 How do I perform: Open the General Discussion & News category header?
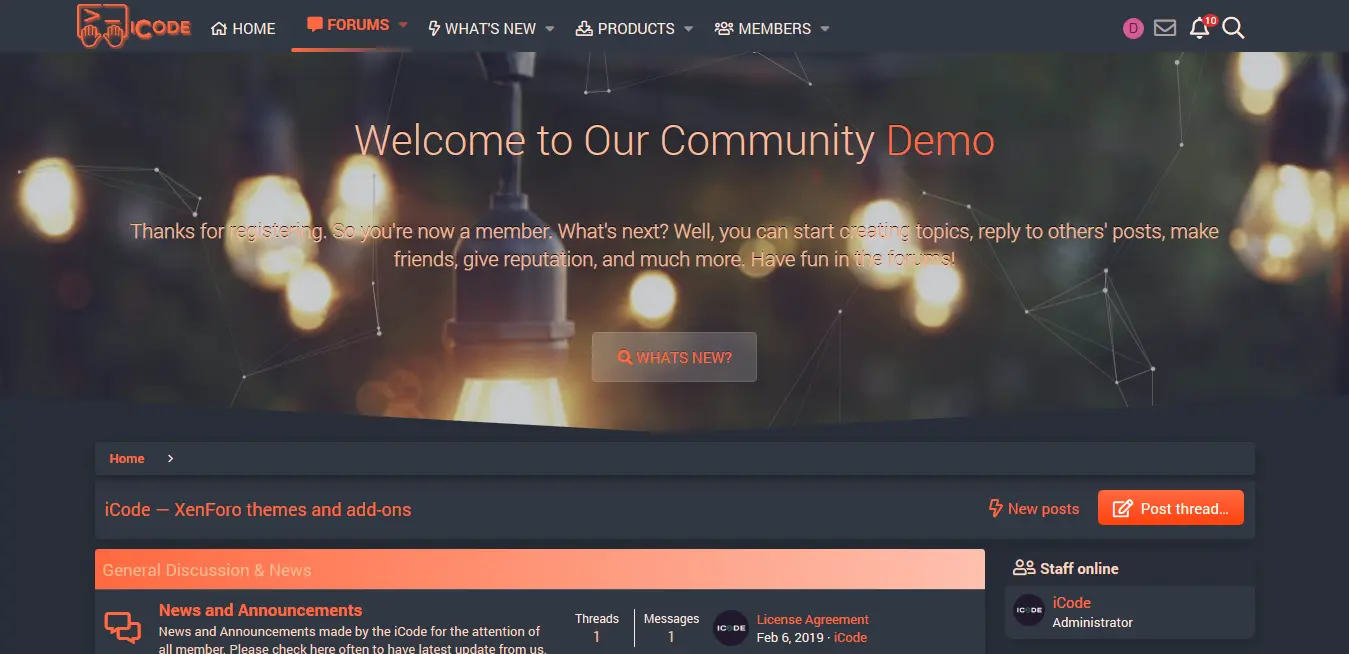[207, 570]
